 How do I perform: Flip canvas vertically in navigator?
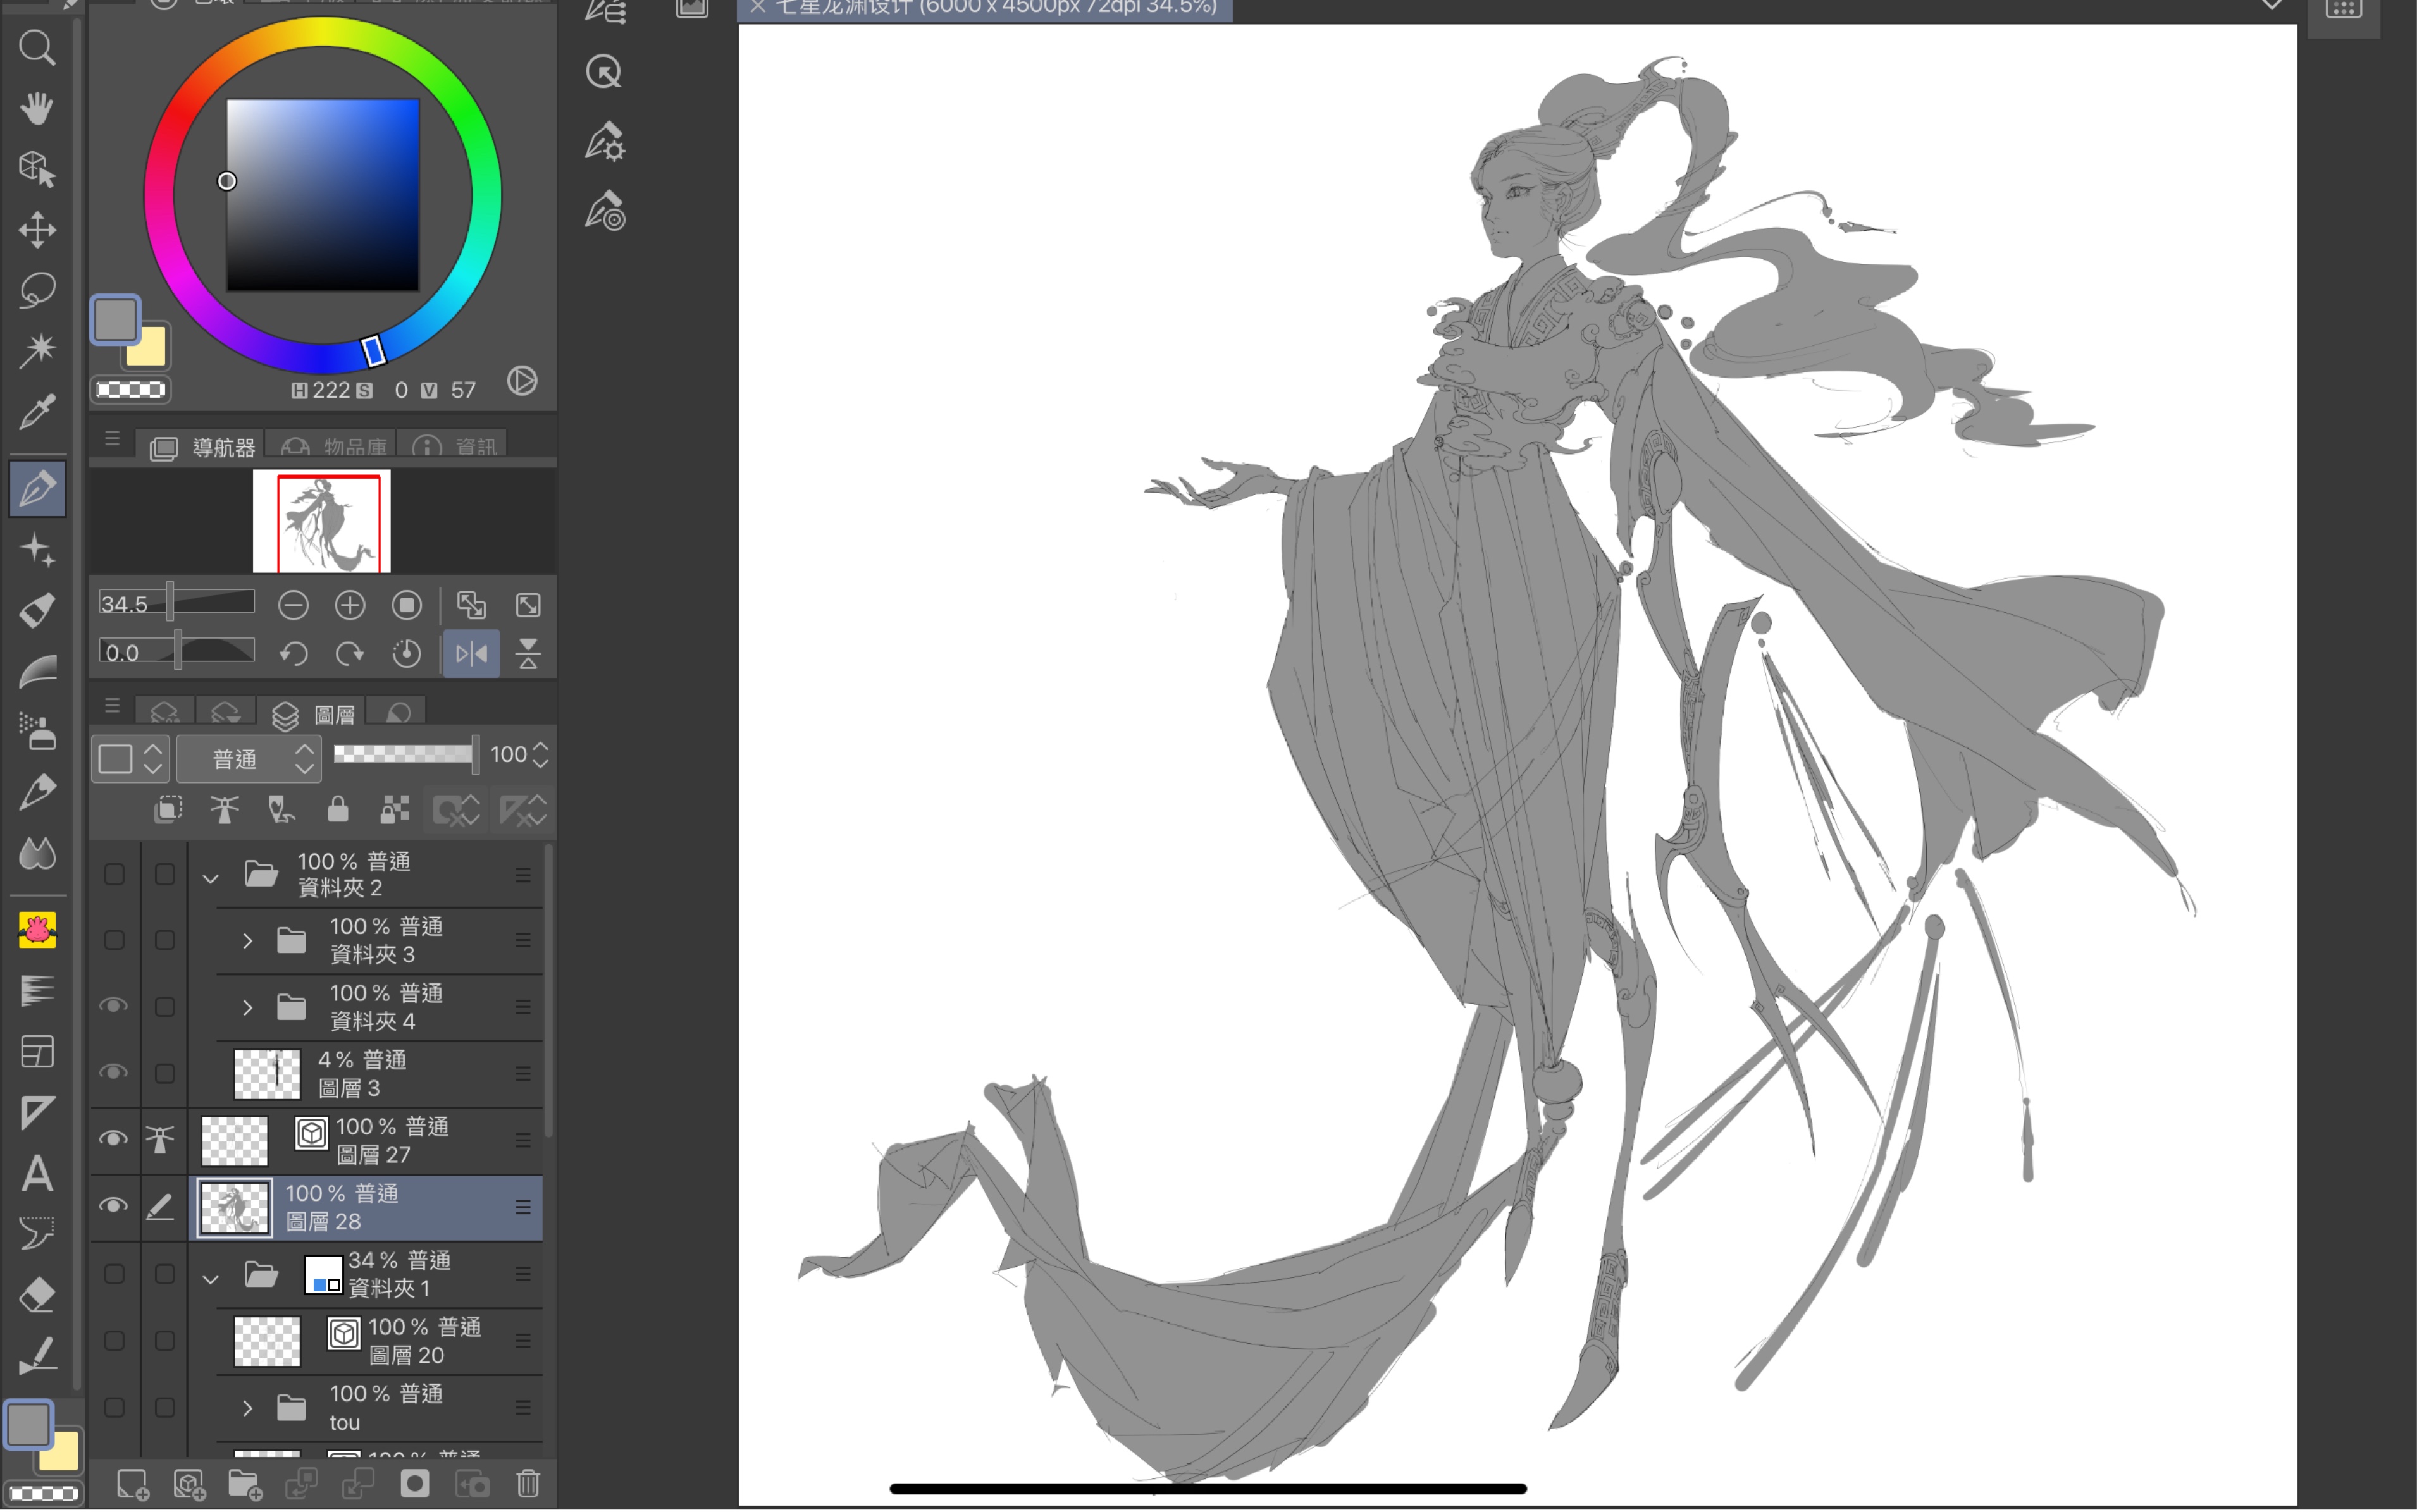[x=528, y=654]
